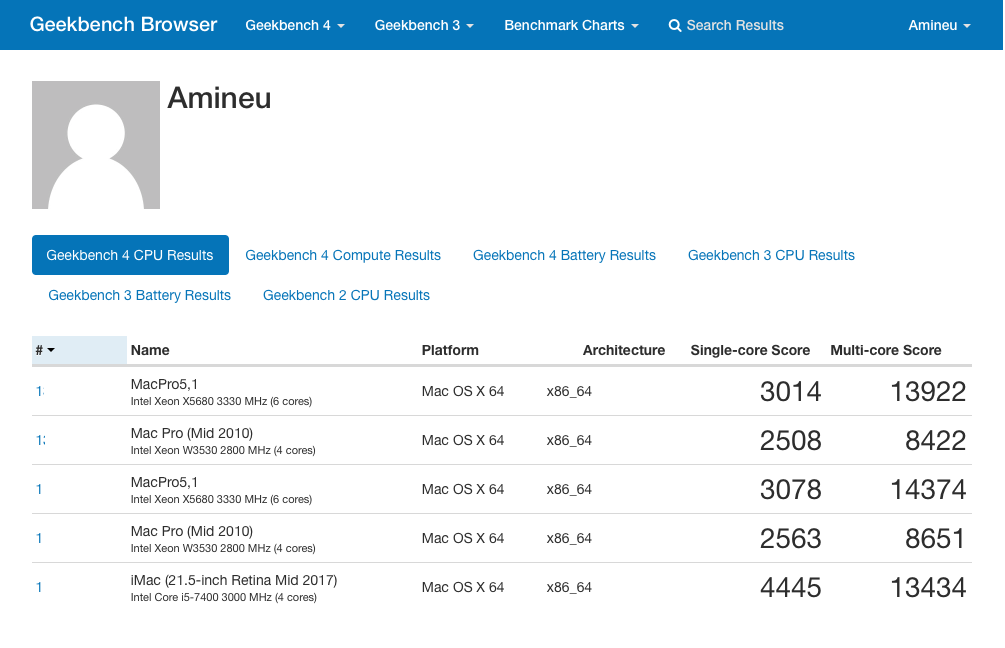Click multi-core score 8651
This screenshot has width=1005, height=648.
pos(935,538)
